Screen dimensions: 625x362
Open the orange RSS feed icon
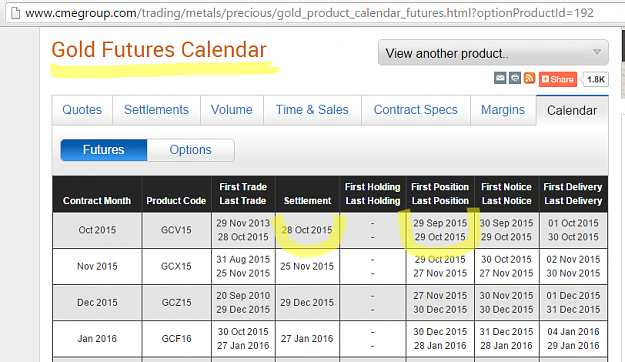529,78
